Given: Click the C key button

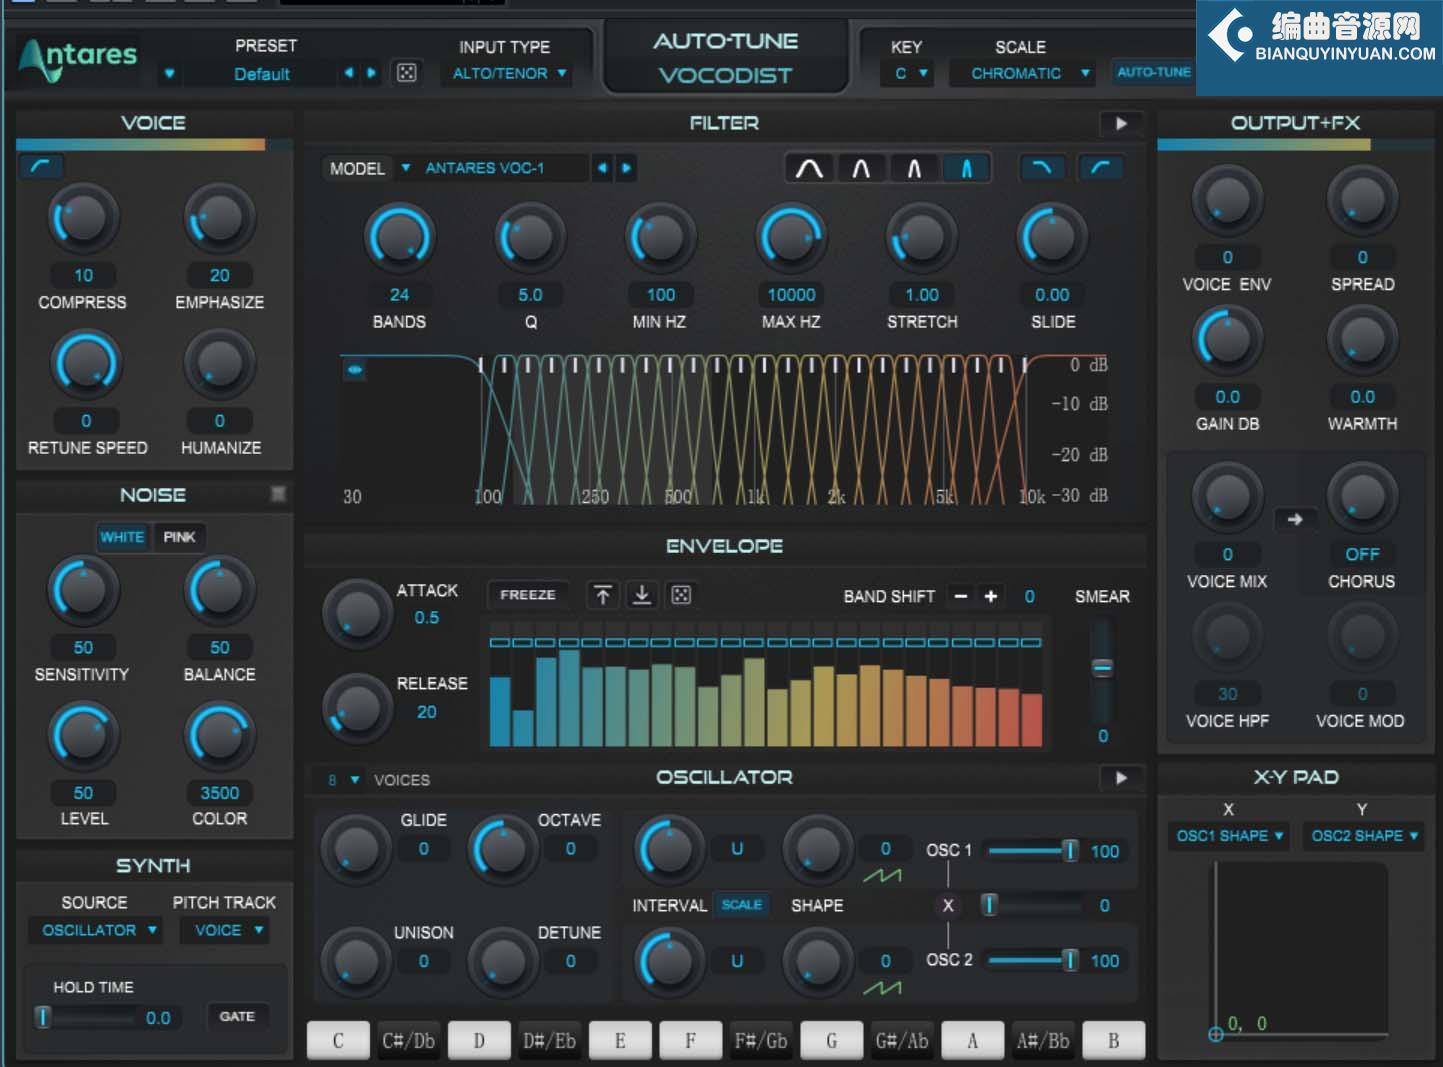Looking at the screenshot, I should pos(338,1041).
